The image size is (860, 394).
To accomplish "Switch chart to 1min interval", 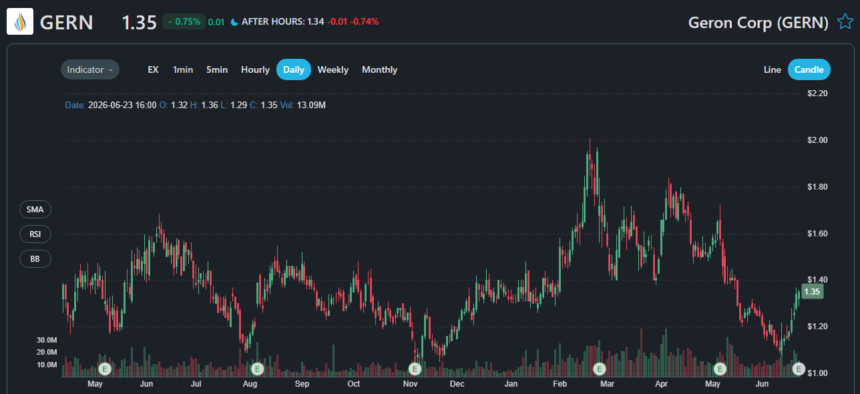I will [183, 70].
